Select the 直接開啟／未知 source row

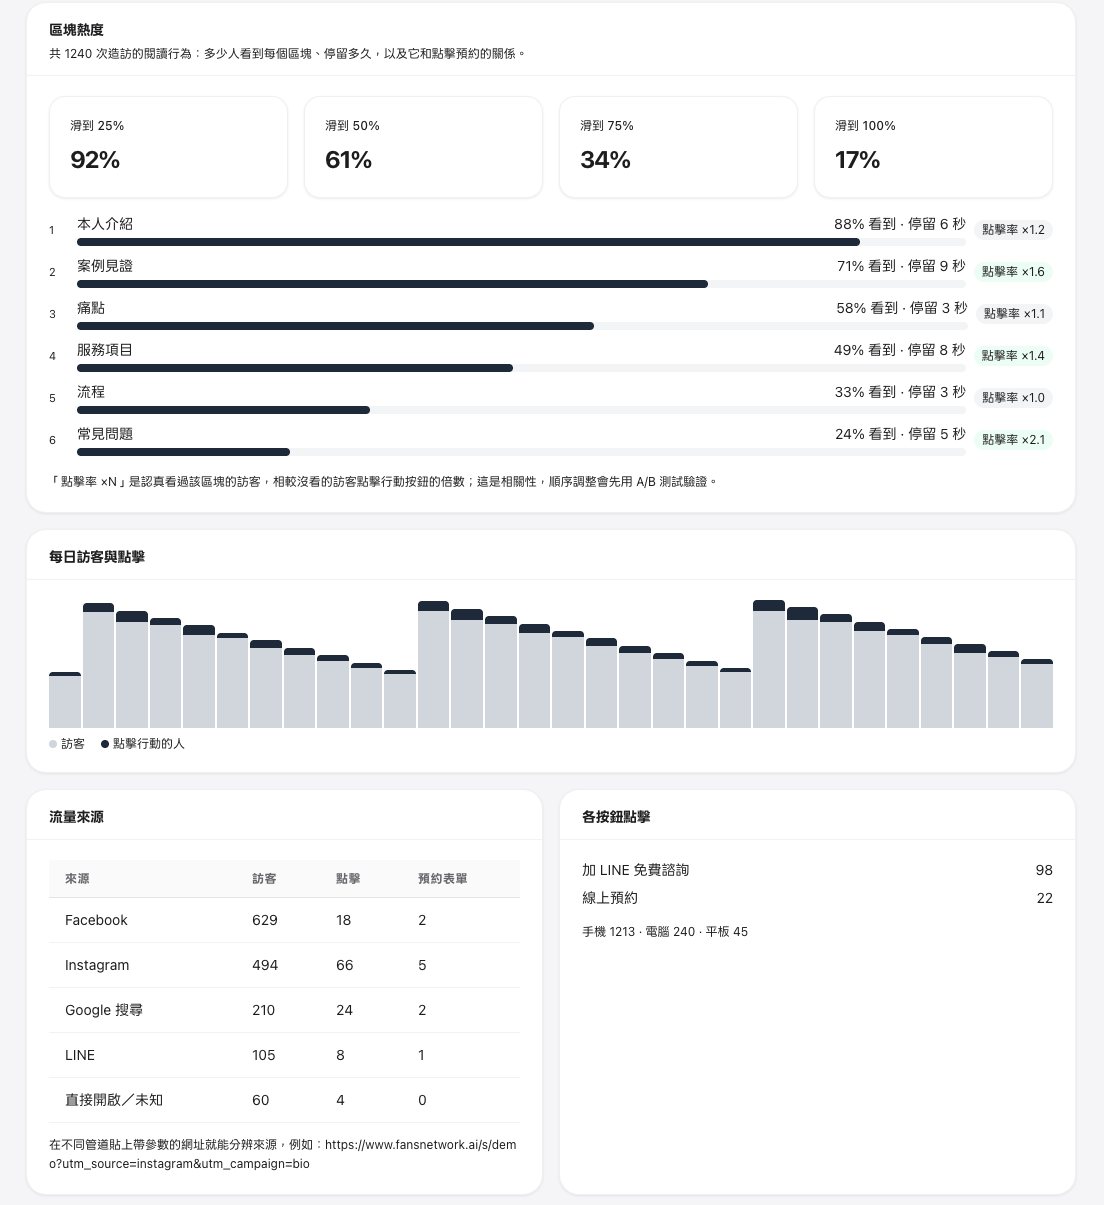pyautogui.click(x=284, y=1100)
